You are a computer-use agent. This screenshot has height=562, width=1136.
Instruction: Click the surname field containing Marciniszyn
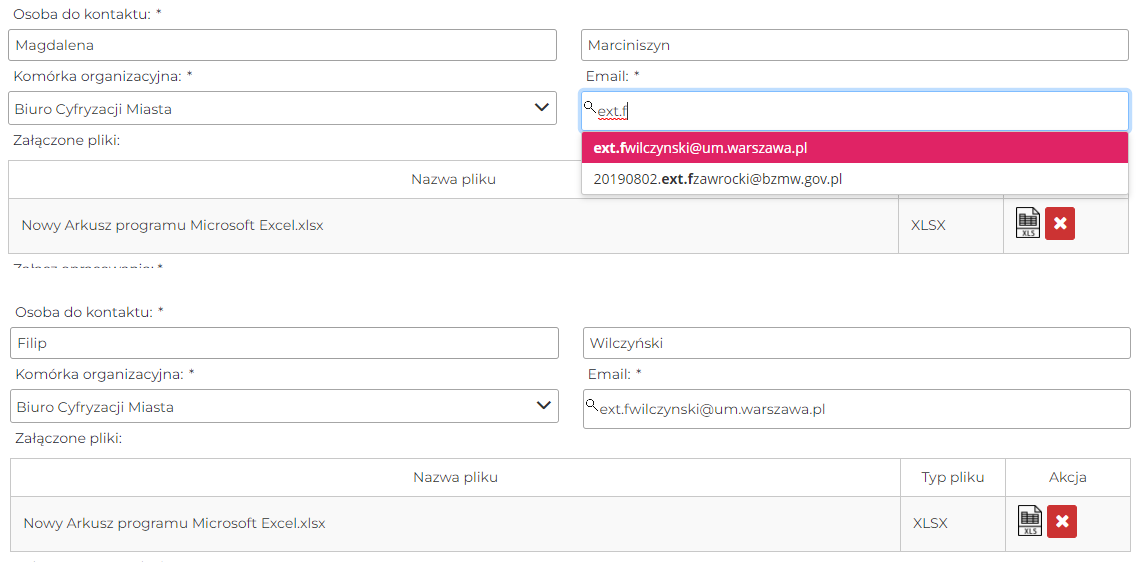854,45
